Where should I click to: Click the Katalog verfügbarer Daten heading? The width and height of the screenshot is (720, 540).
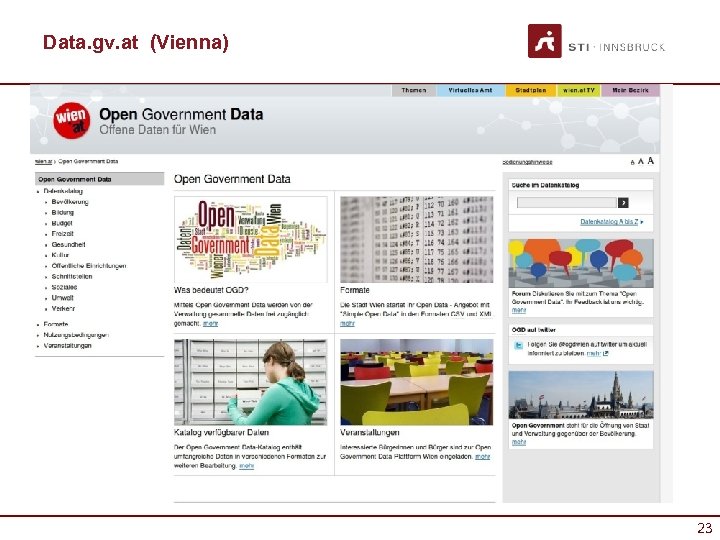click(x=221, y=433)
